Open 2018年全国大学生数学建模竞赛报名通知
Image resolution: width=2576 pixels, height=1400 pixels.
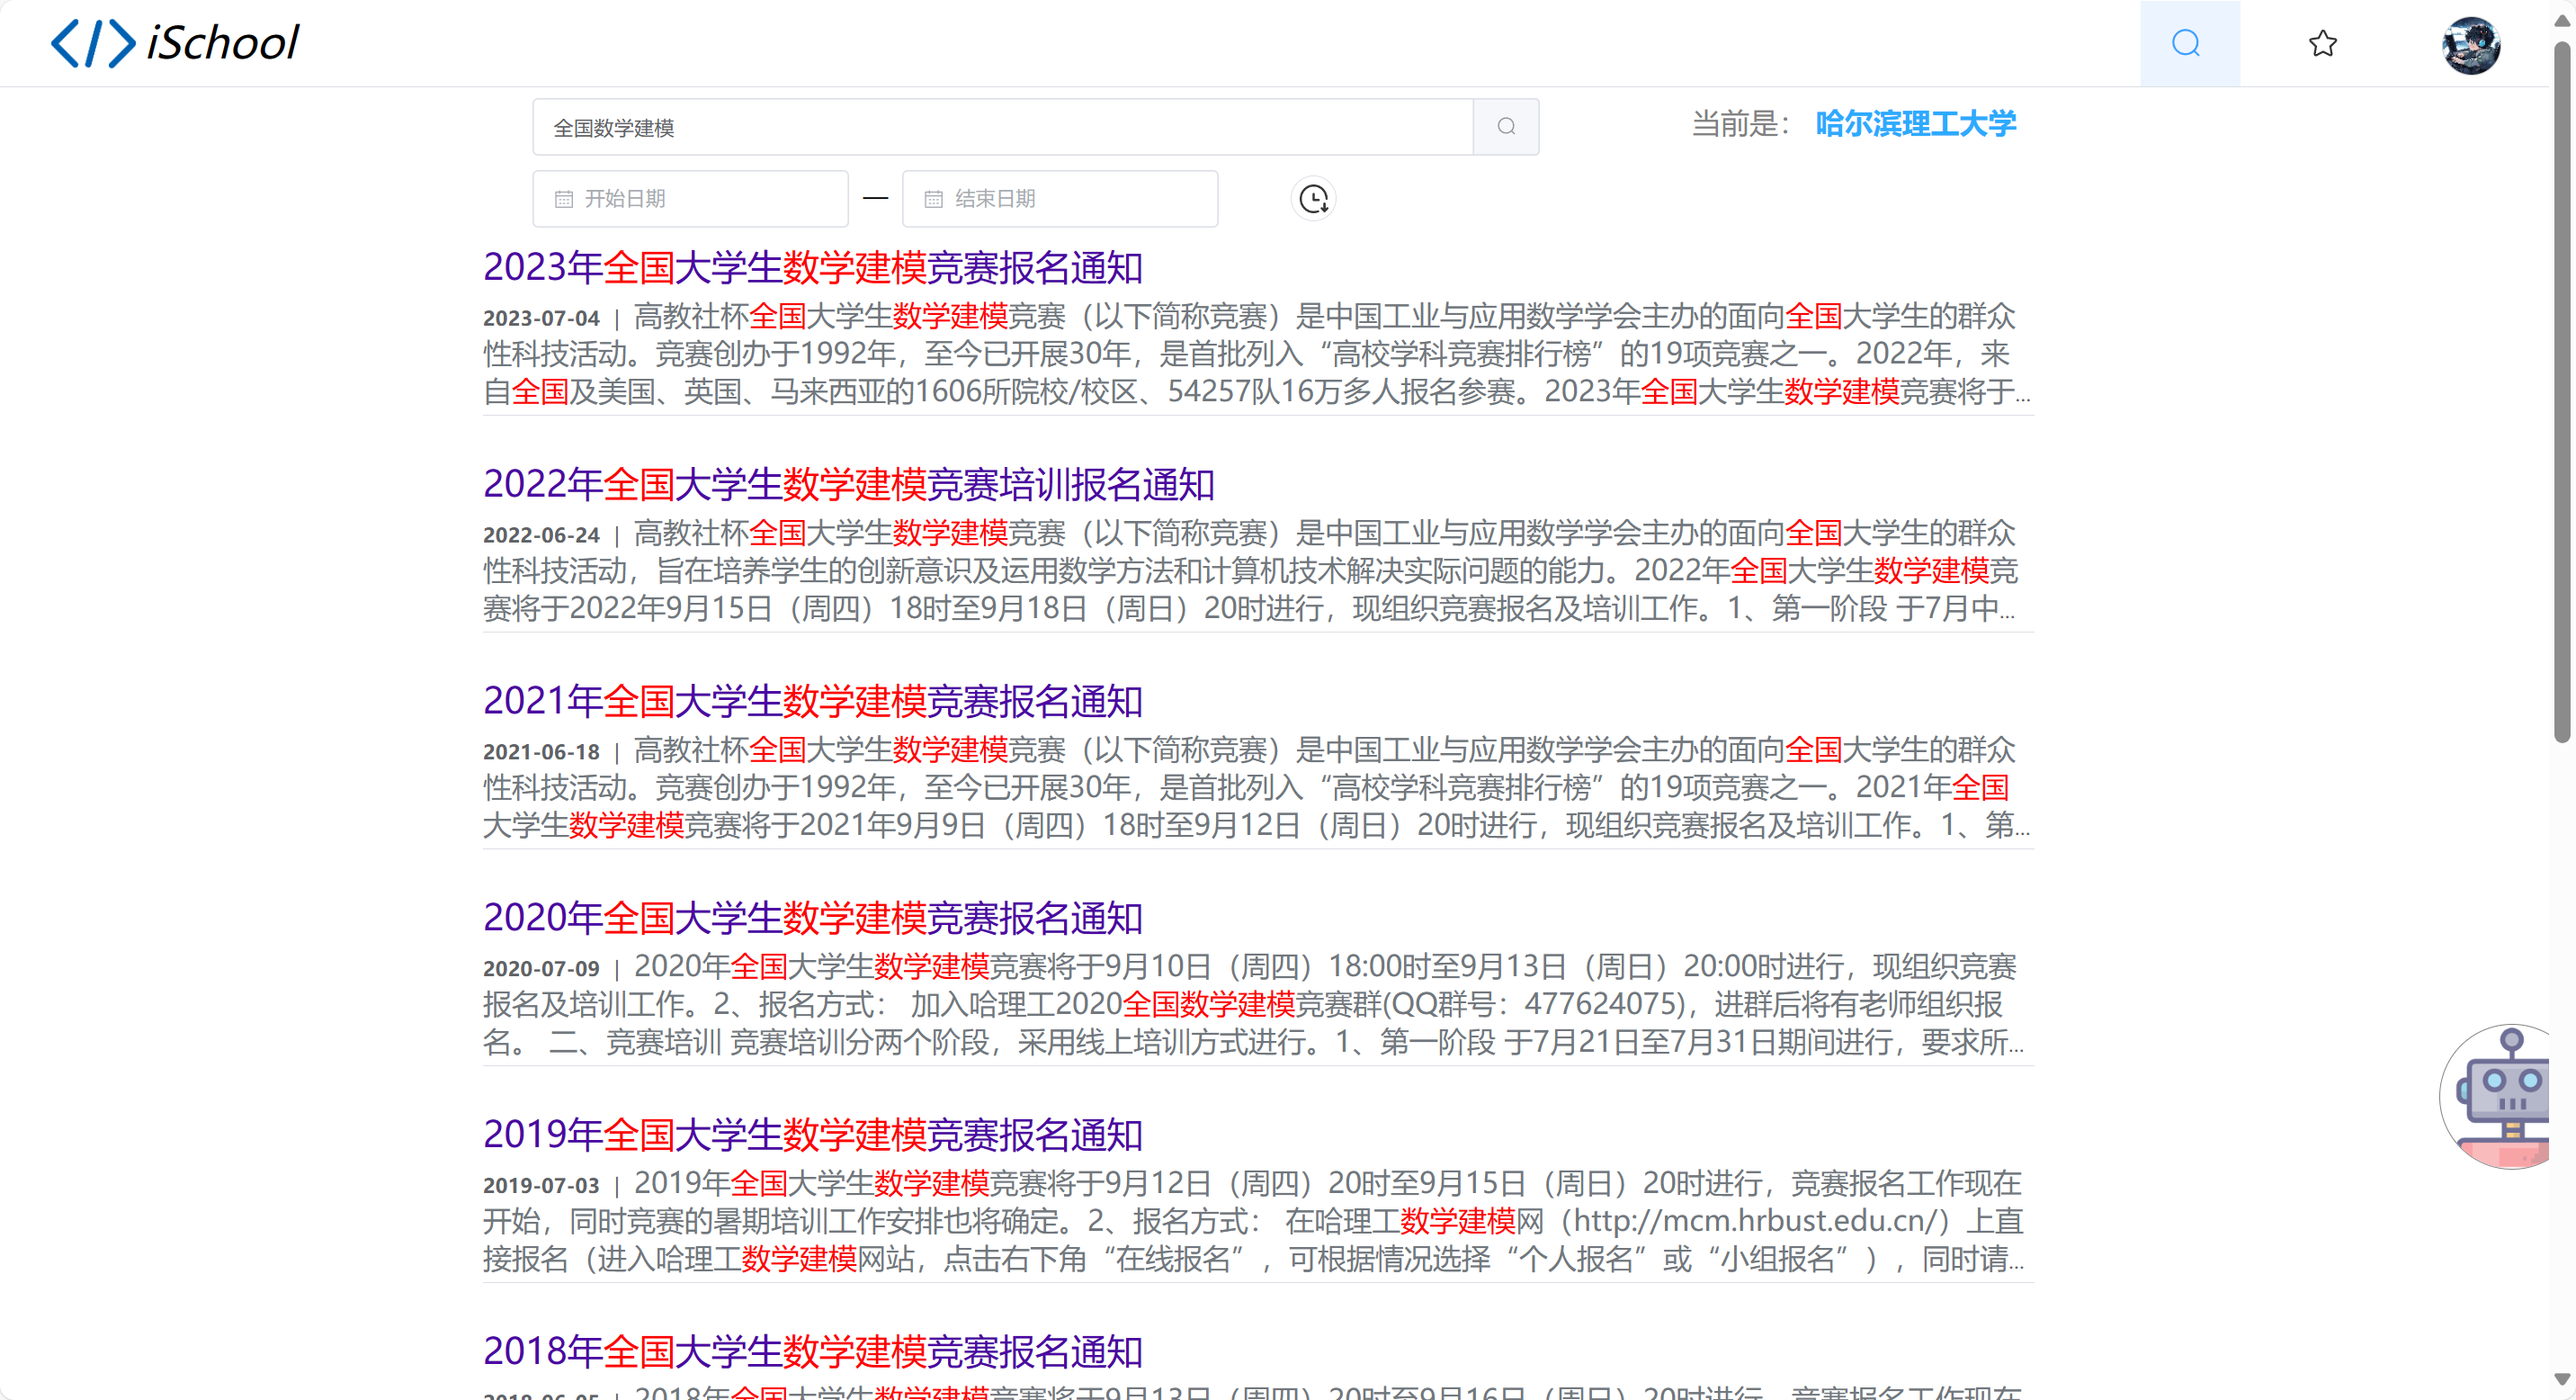point(812,1351)
